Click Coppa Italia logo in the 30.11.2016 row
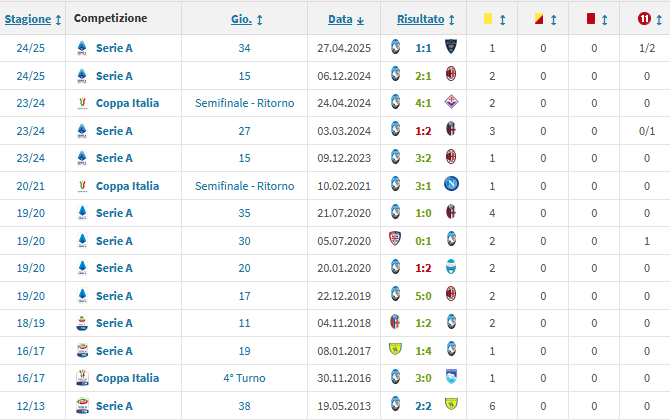 pos(81,378)
